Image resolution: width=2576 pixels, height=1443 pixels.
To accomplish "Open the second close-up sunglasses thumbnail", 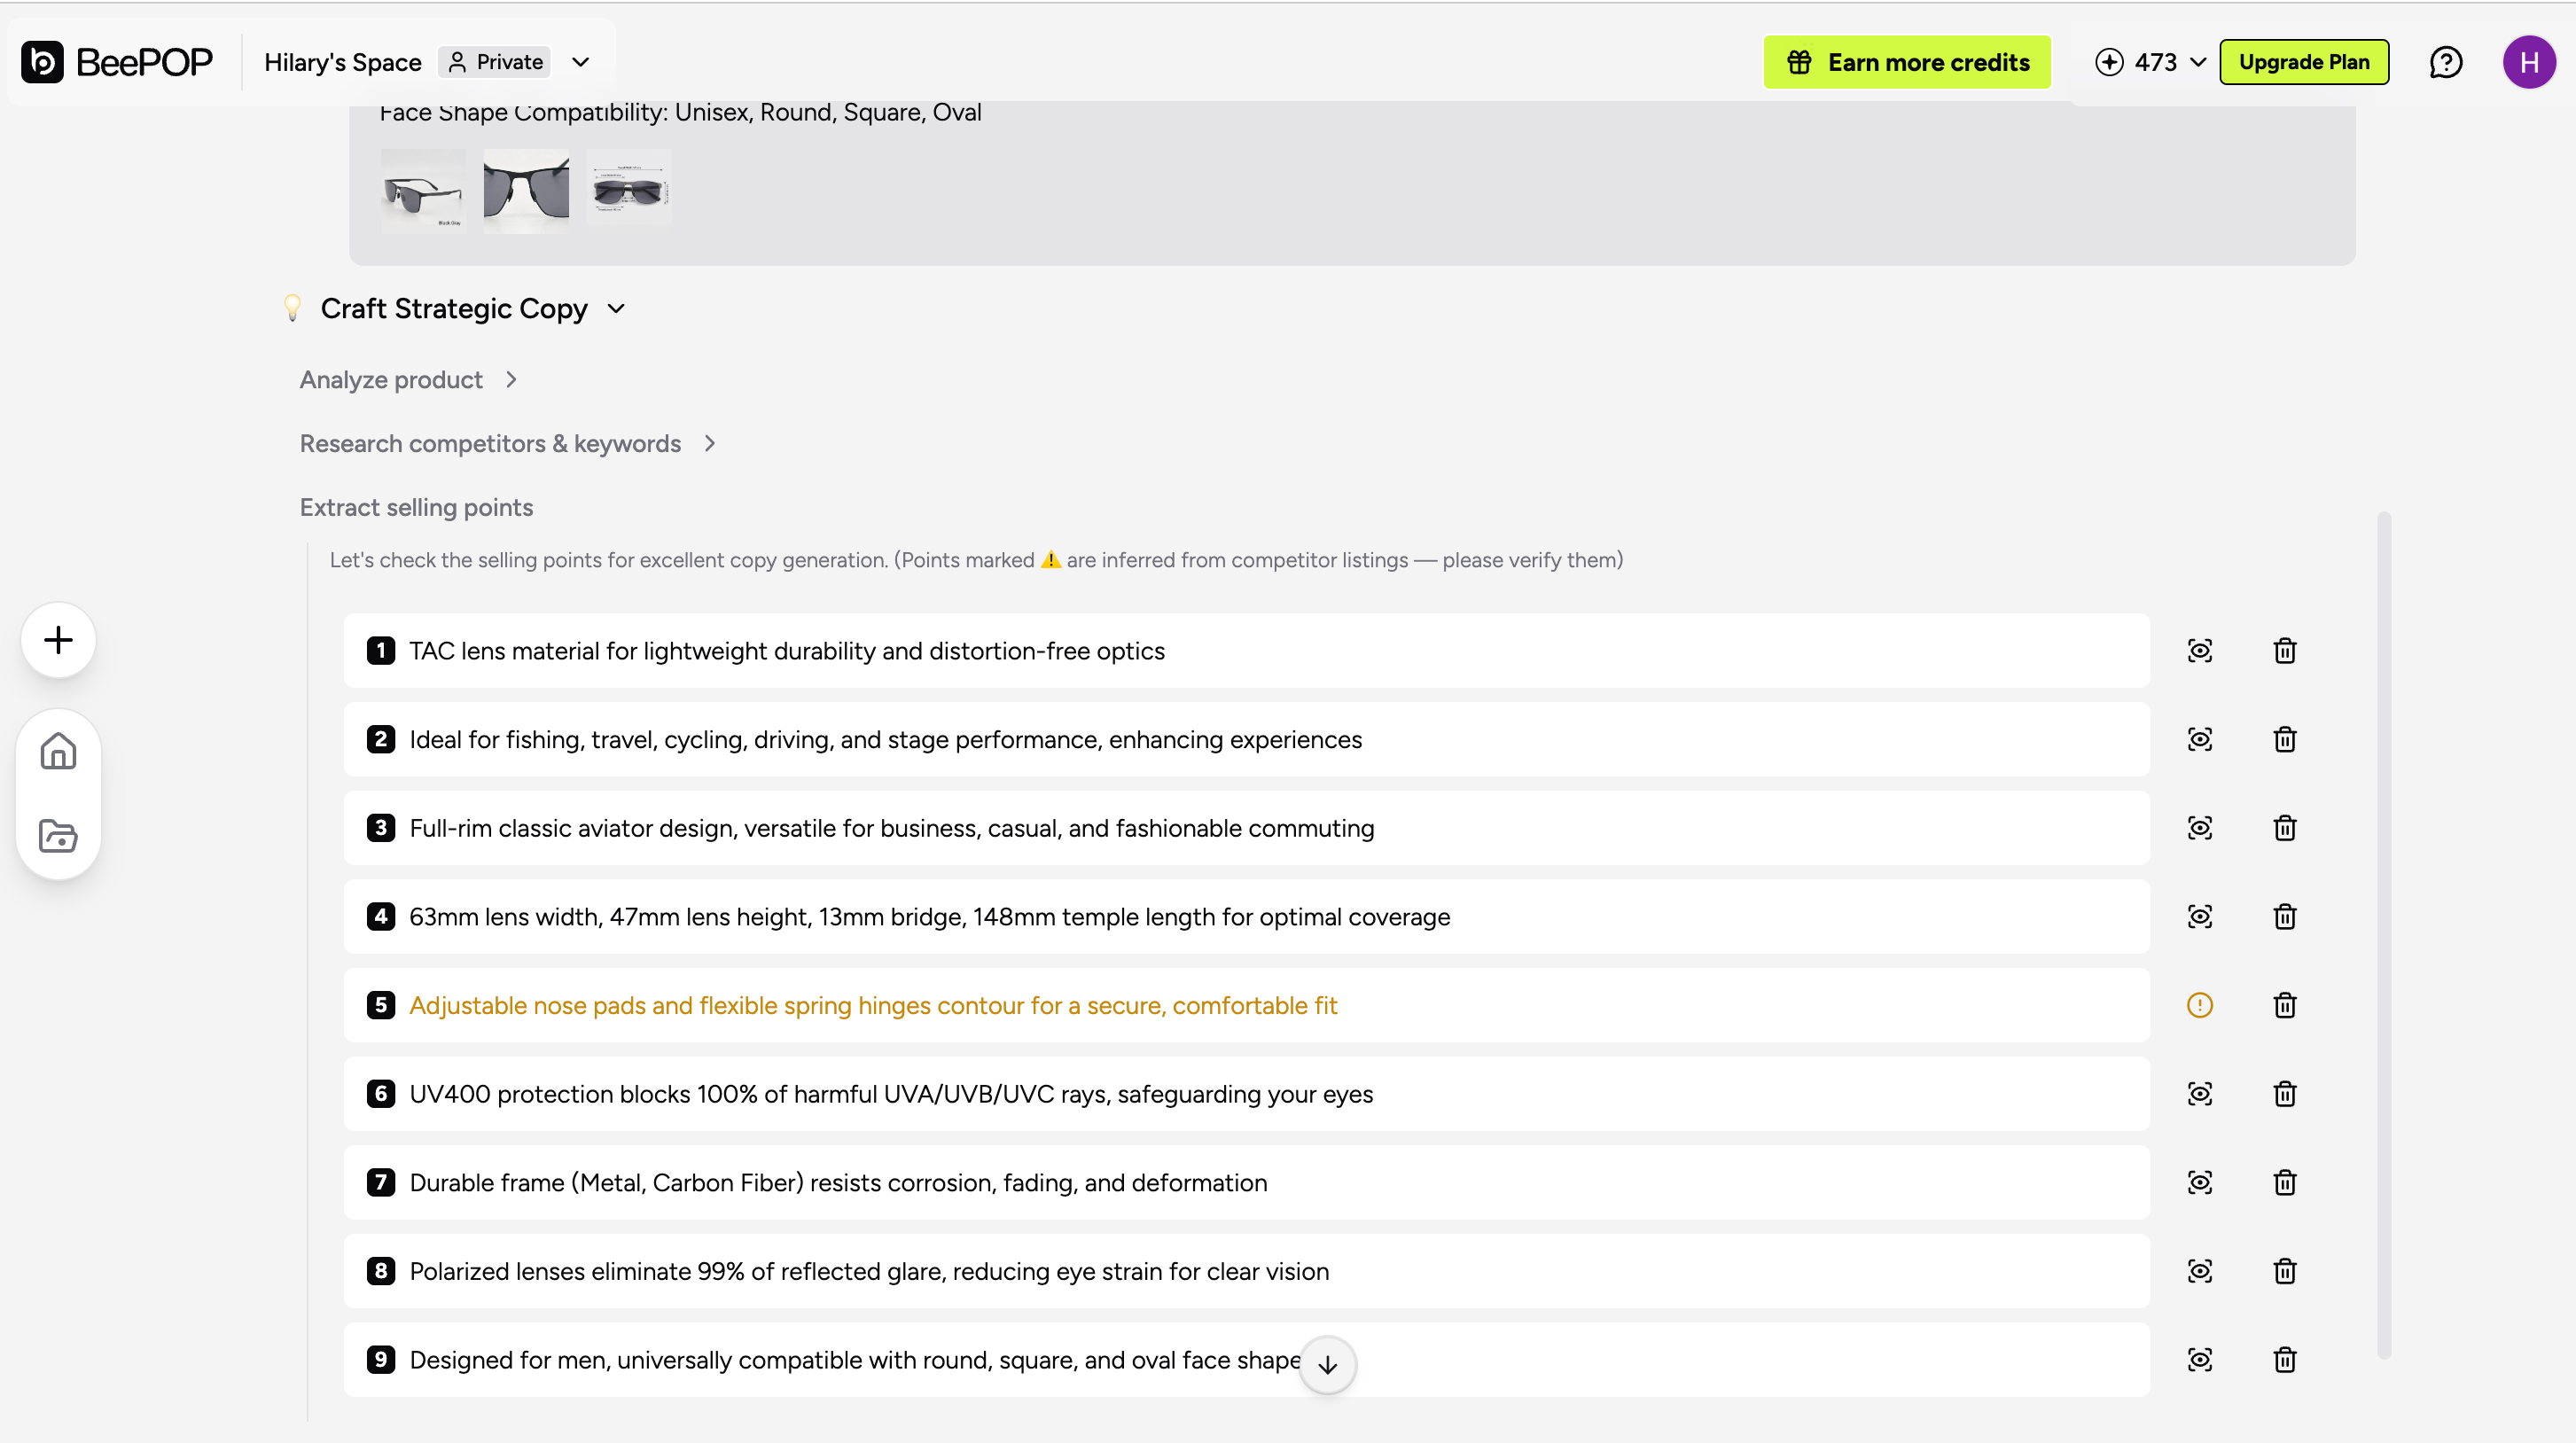I will (526, 191).
